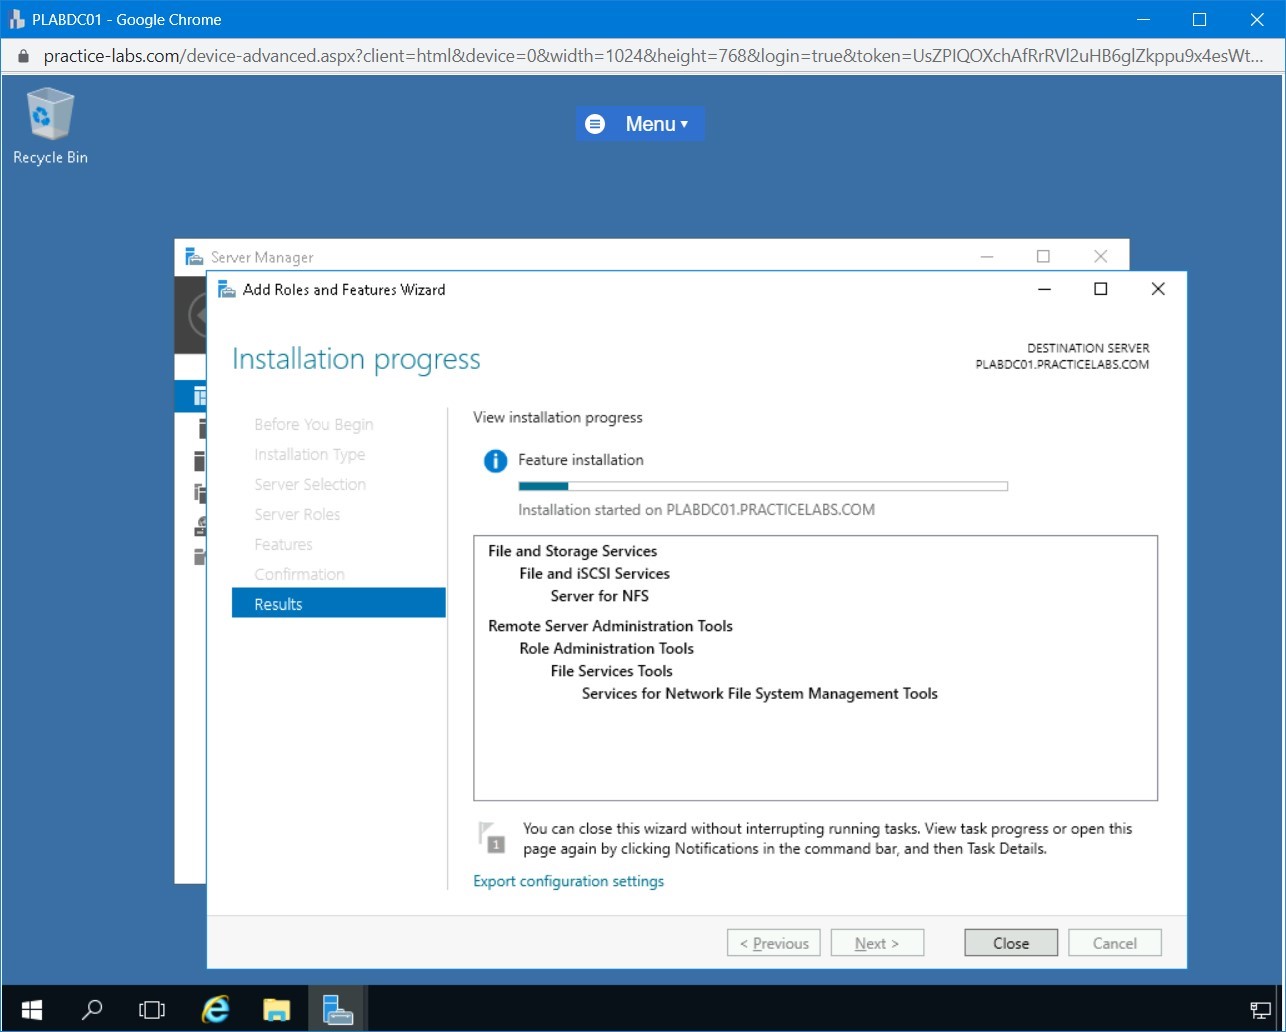Click 'Role Administration Tools' entry

[606, 648]
